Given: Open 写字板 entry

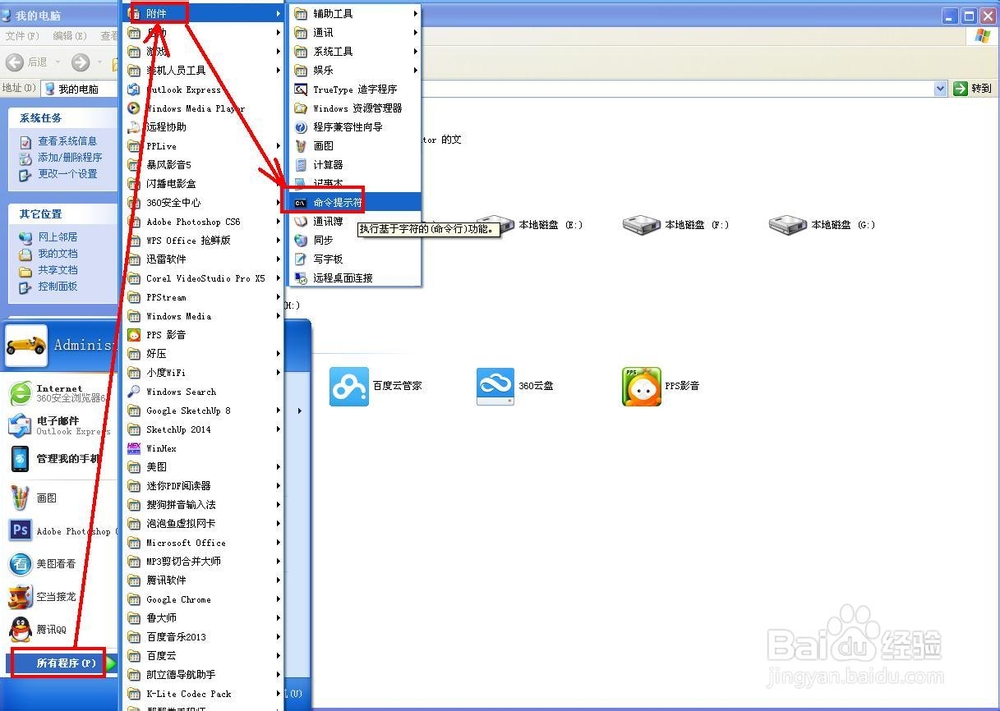Looking at the screenshot, I should point(355,259).
